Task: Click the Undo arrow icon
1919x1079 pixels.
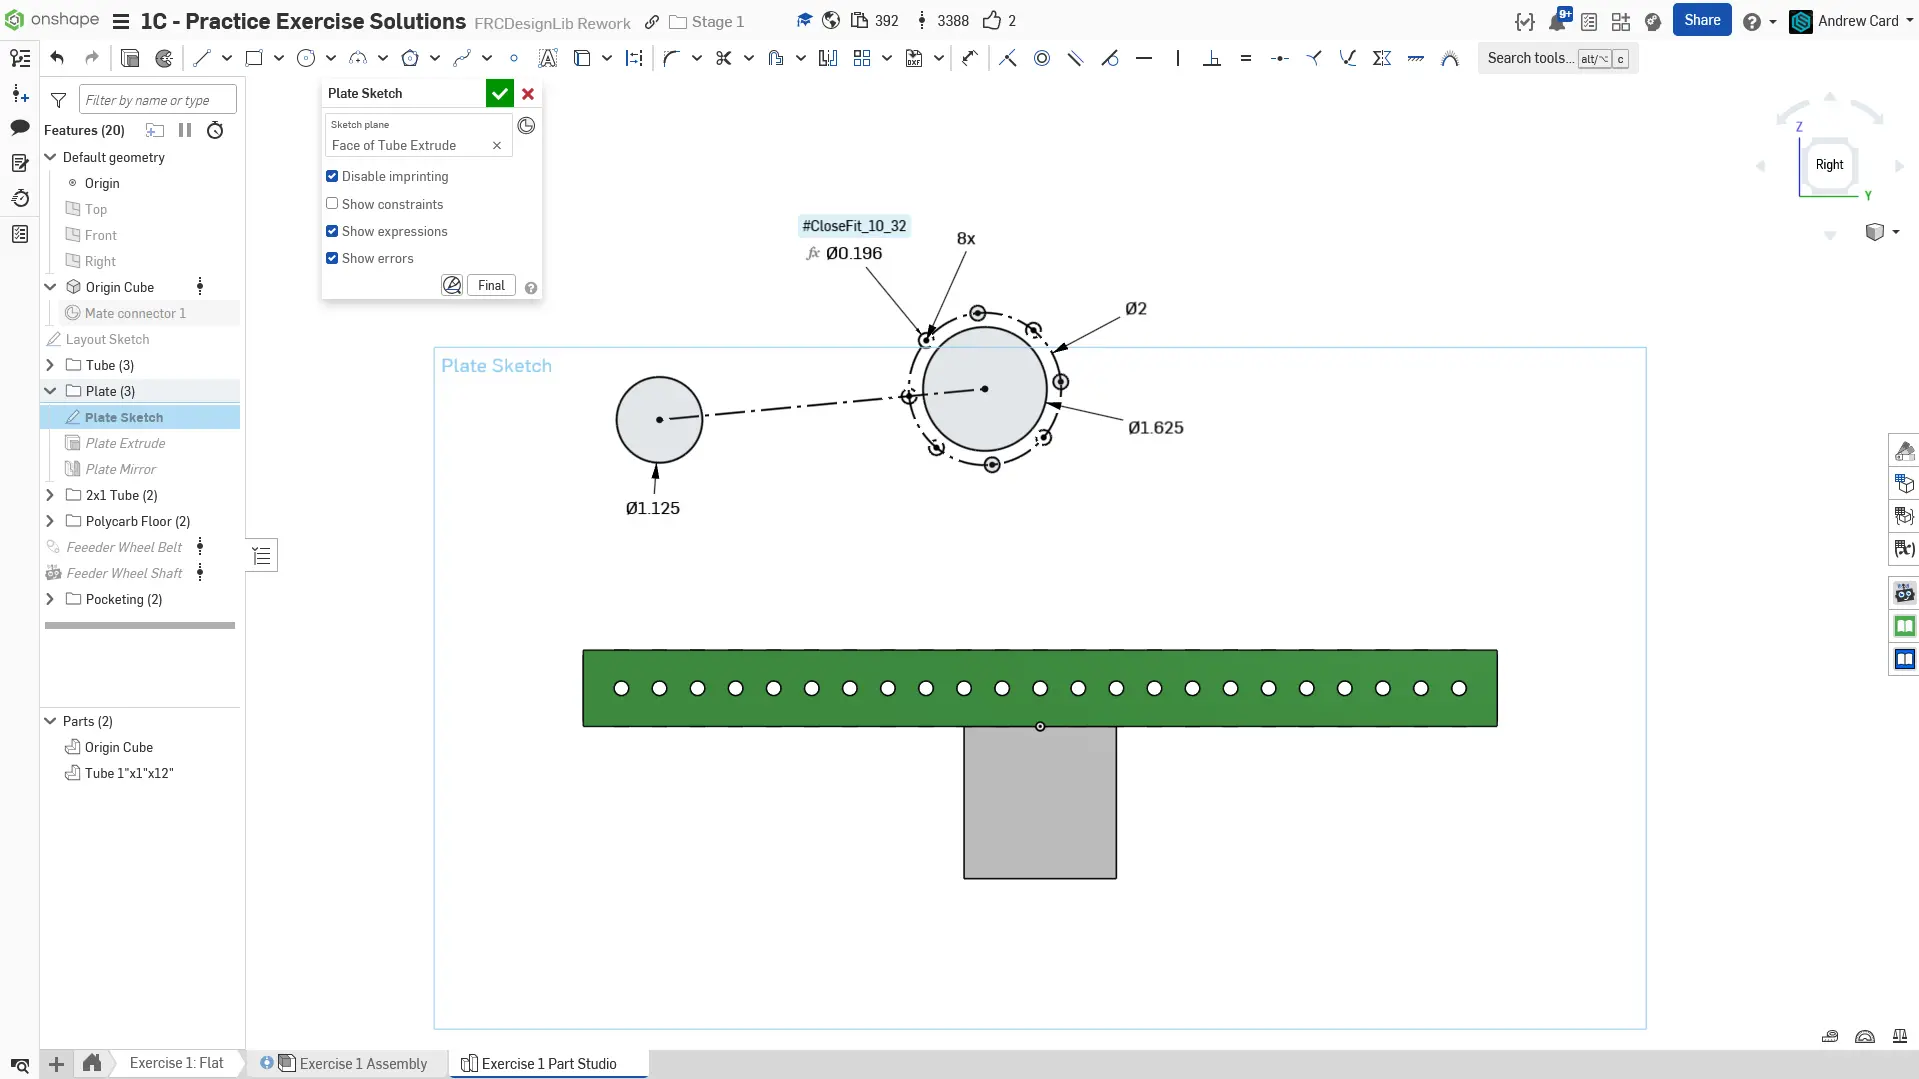Action: click(x=57, y=58)
